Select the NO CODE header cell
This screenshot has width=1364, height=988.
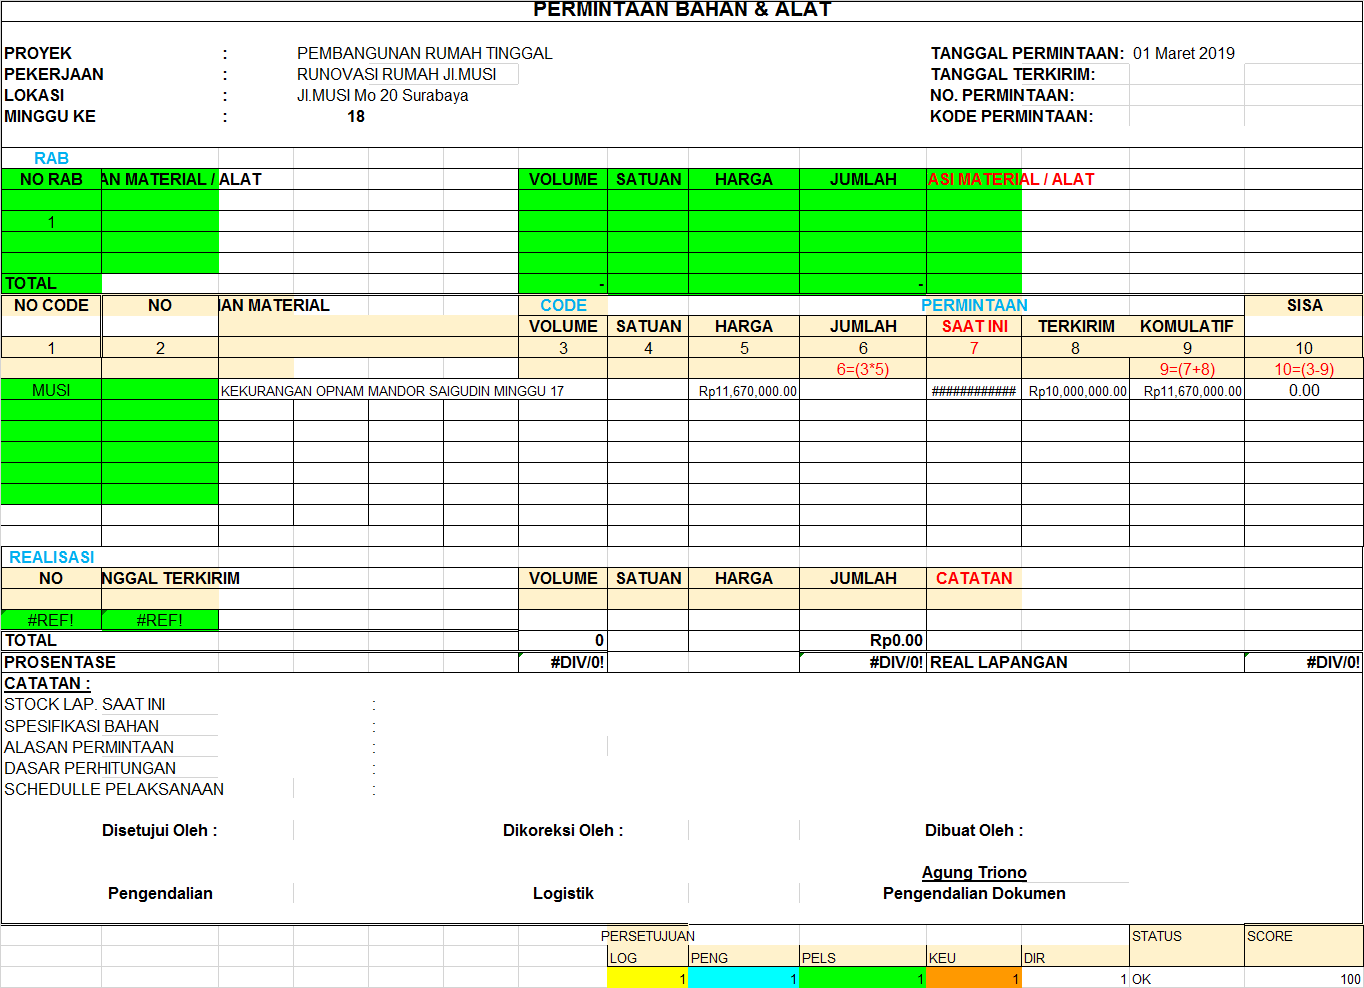(51, 305)
